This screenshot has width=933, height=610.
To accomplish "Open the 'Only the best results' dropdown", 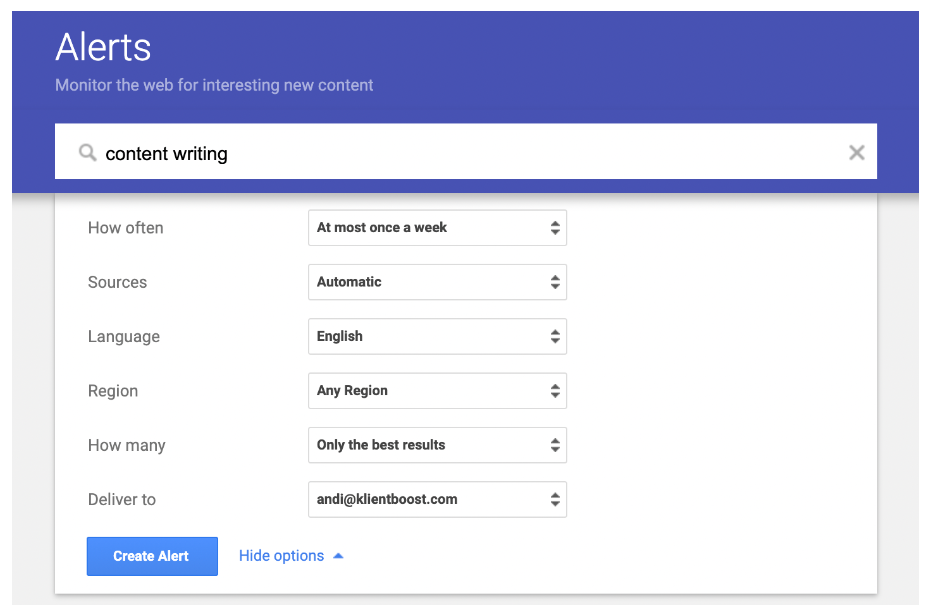I will 437,445.
